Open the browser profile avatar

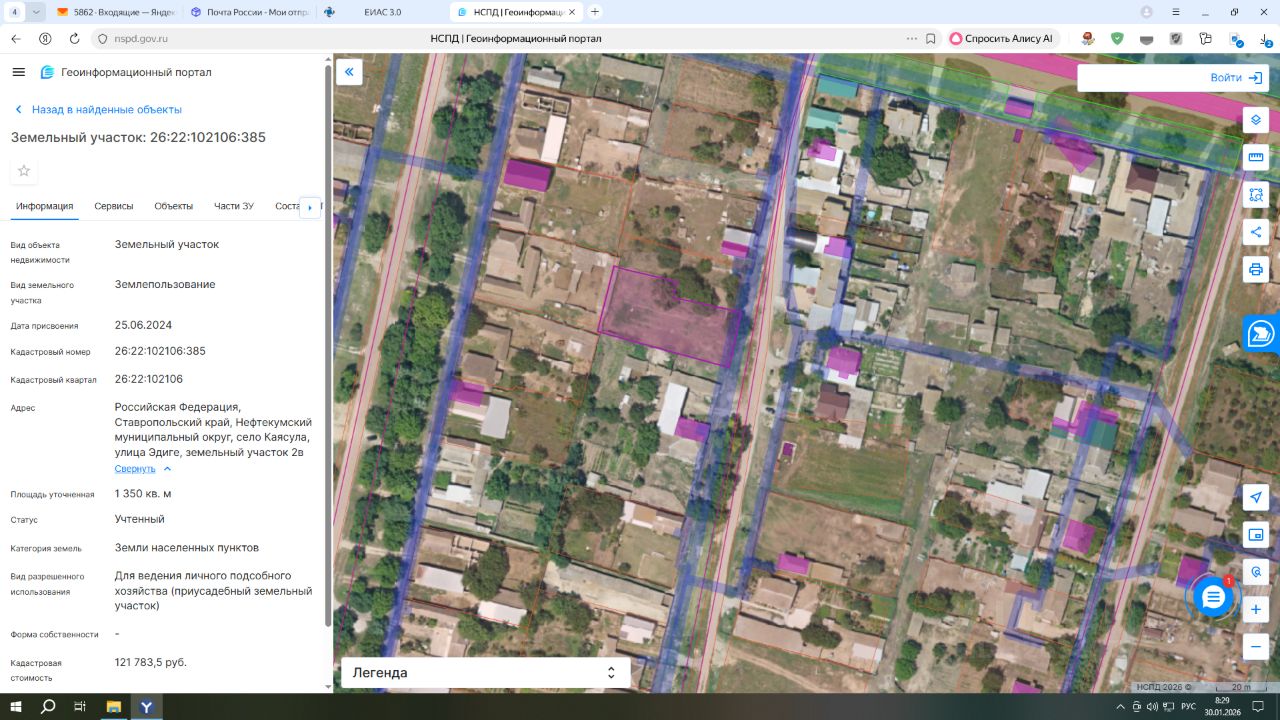click(x=1146, y=12)
